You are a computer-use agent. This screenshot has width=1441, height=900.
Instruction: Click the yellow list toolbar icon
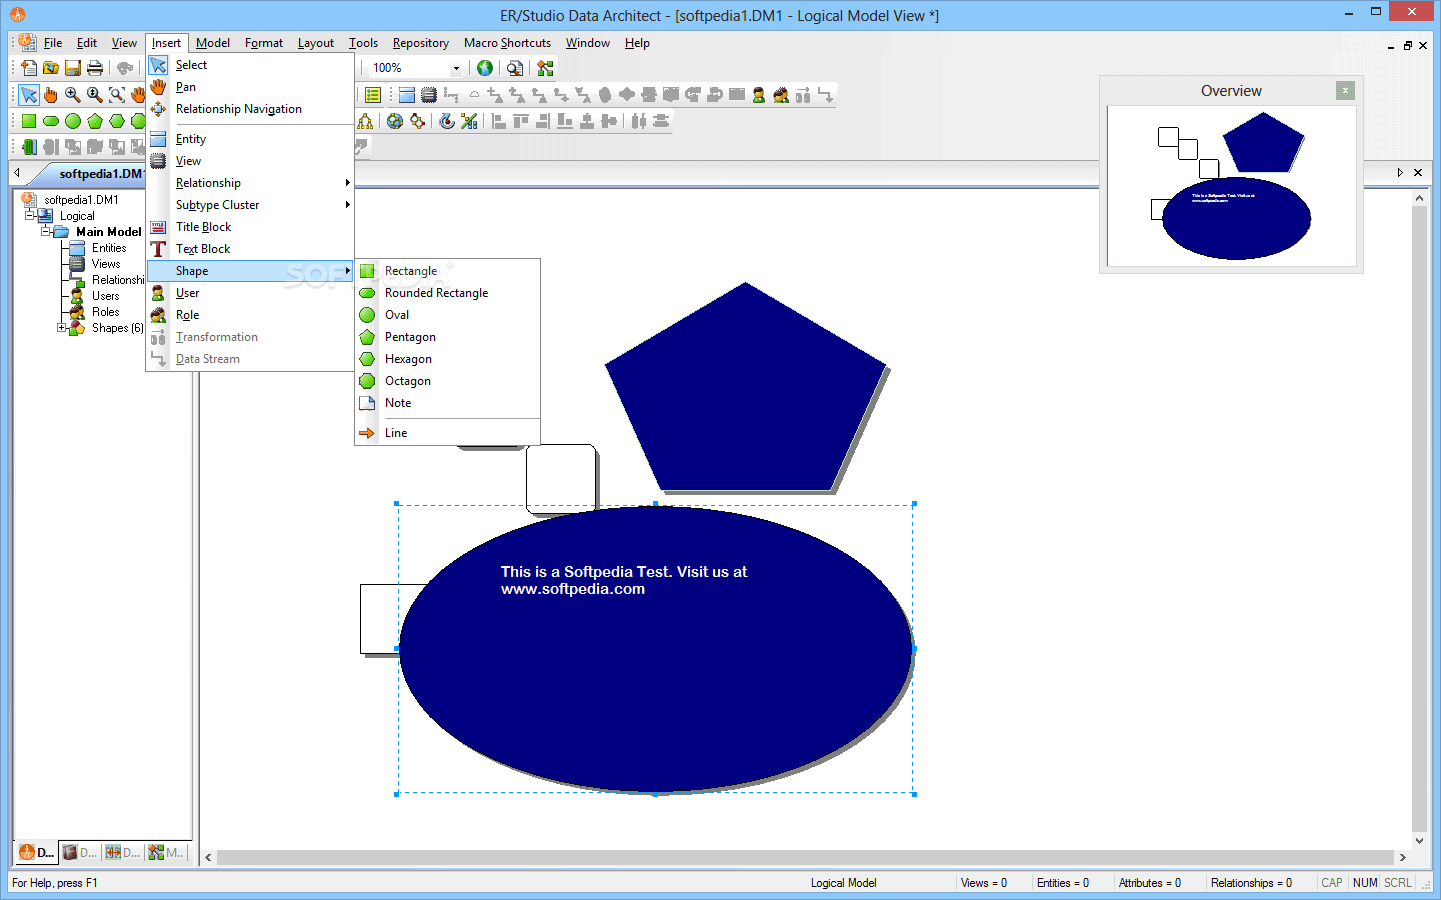click(x=373, y=95)
